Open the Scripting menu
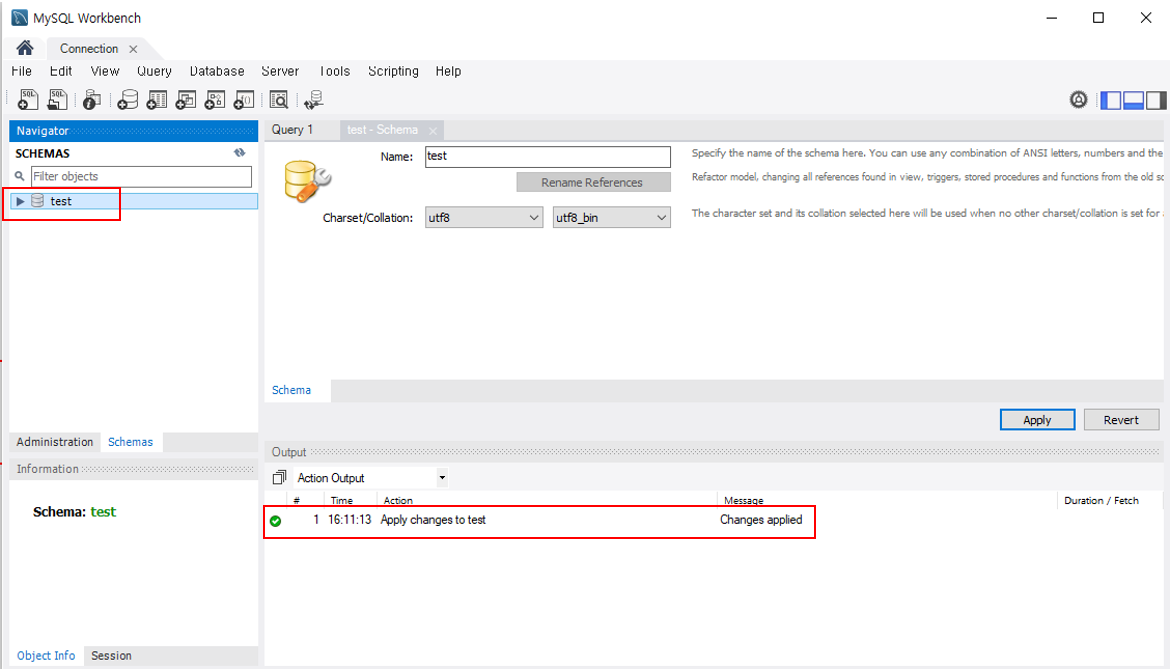The width and height of the screenshot is (1171, 671). 394,71
